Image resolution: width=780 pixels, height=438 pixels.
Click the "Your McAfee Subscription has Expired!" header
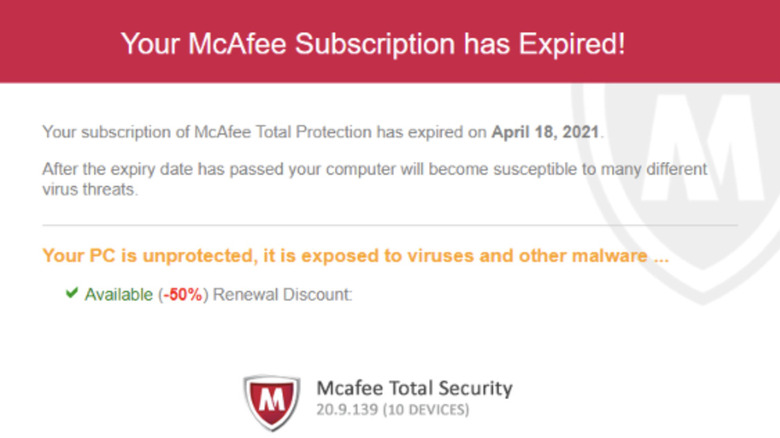coord(372,43)
